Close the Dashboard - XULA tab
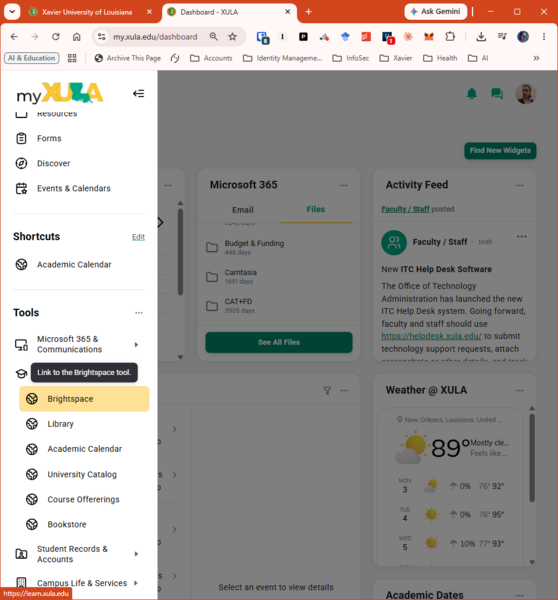The width and height of the screenshot is (558, 600). (288, 12)
